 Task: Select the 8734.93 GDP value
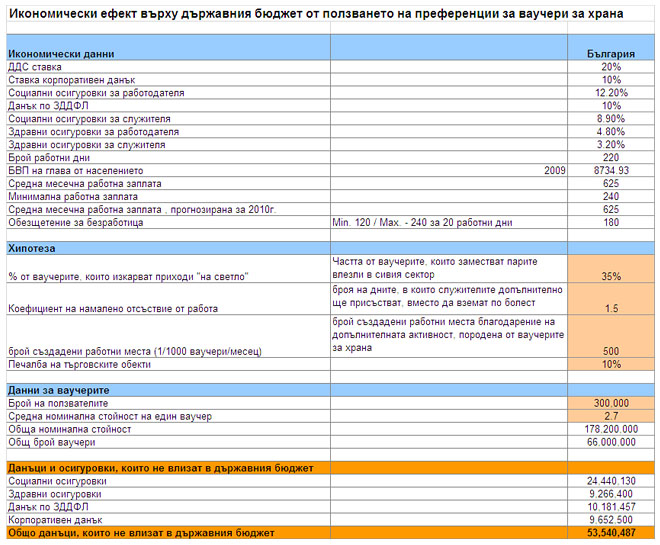point(611,170)
